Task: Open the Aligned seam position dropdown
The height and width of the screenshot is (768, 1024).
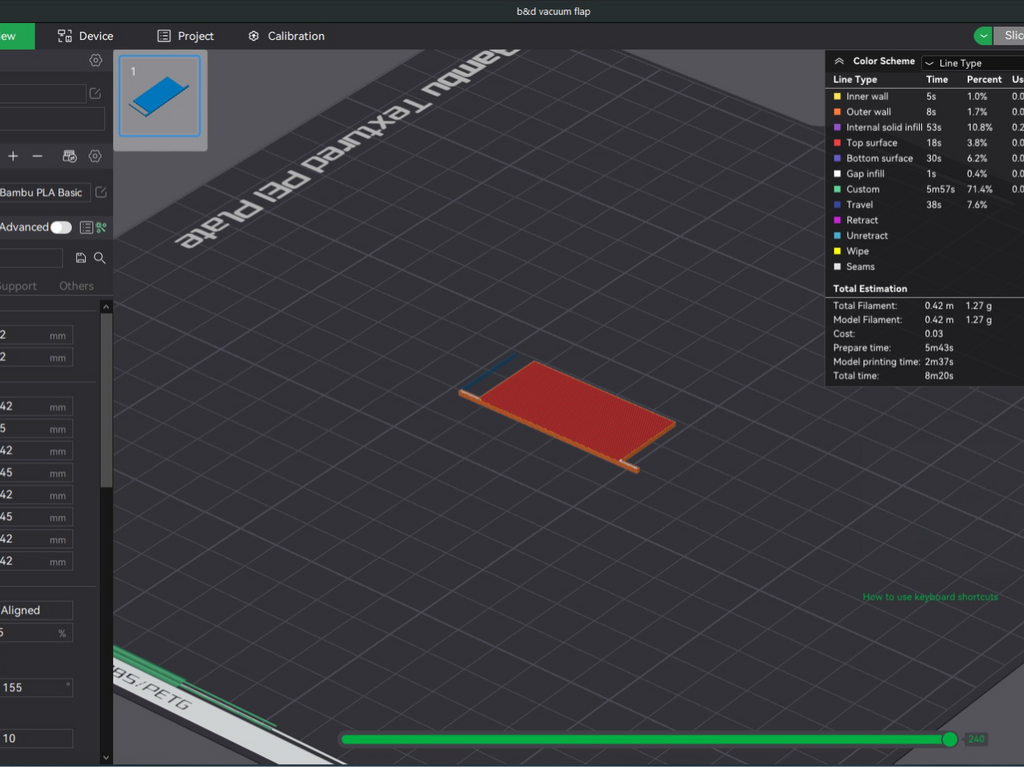Action: pyautogui.click(x=35, y=611)
